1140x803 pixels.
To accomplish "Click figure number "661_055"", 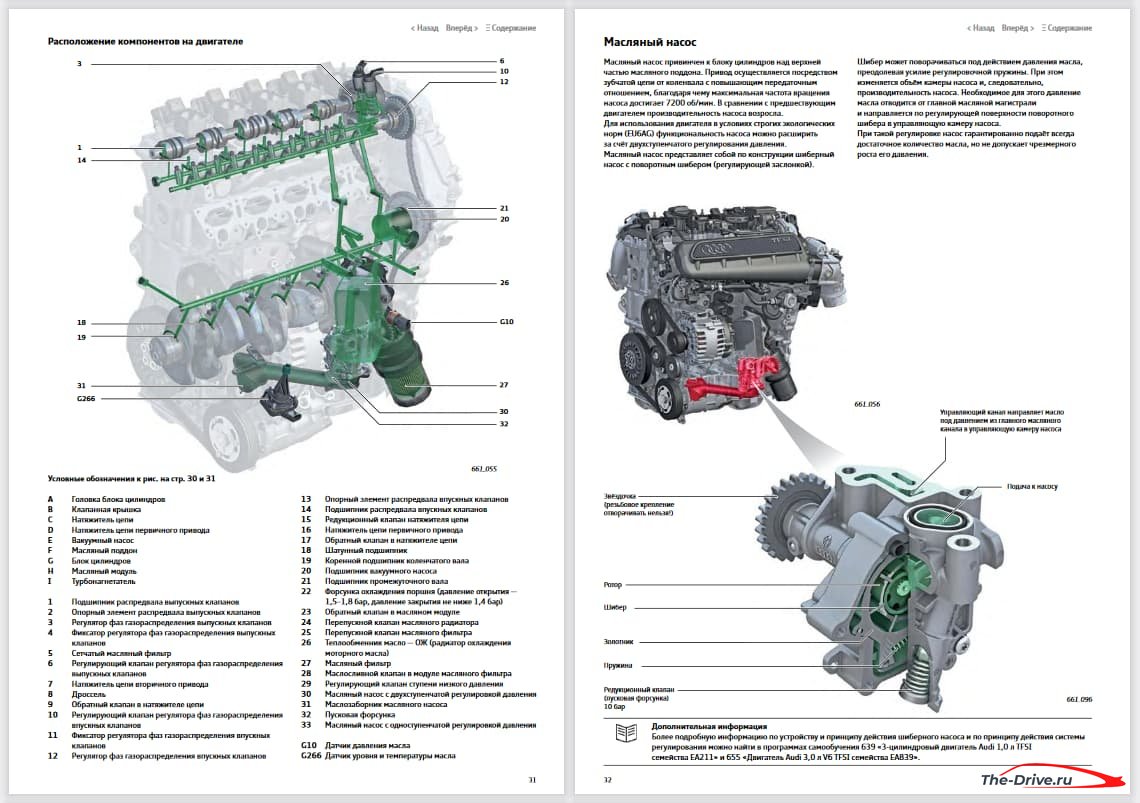I will [483, 469].
